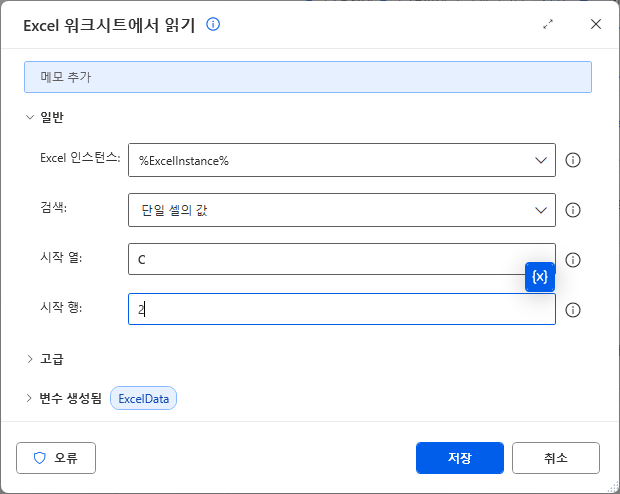Screen dimensions: 620x494
Task: Click the 시작 열 label
Action: (61, 257)
